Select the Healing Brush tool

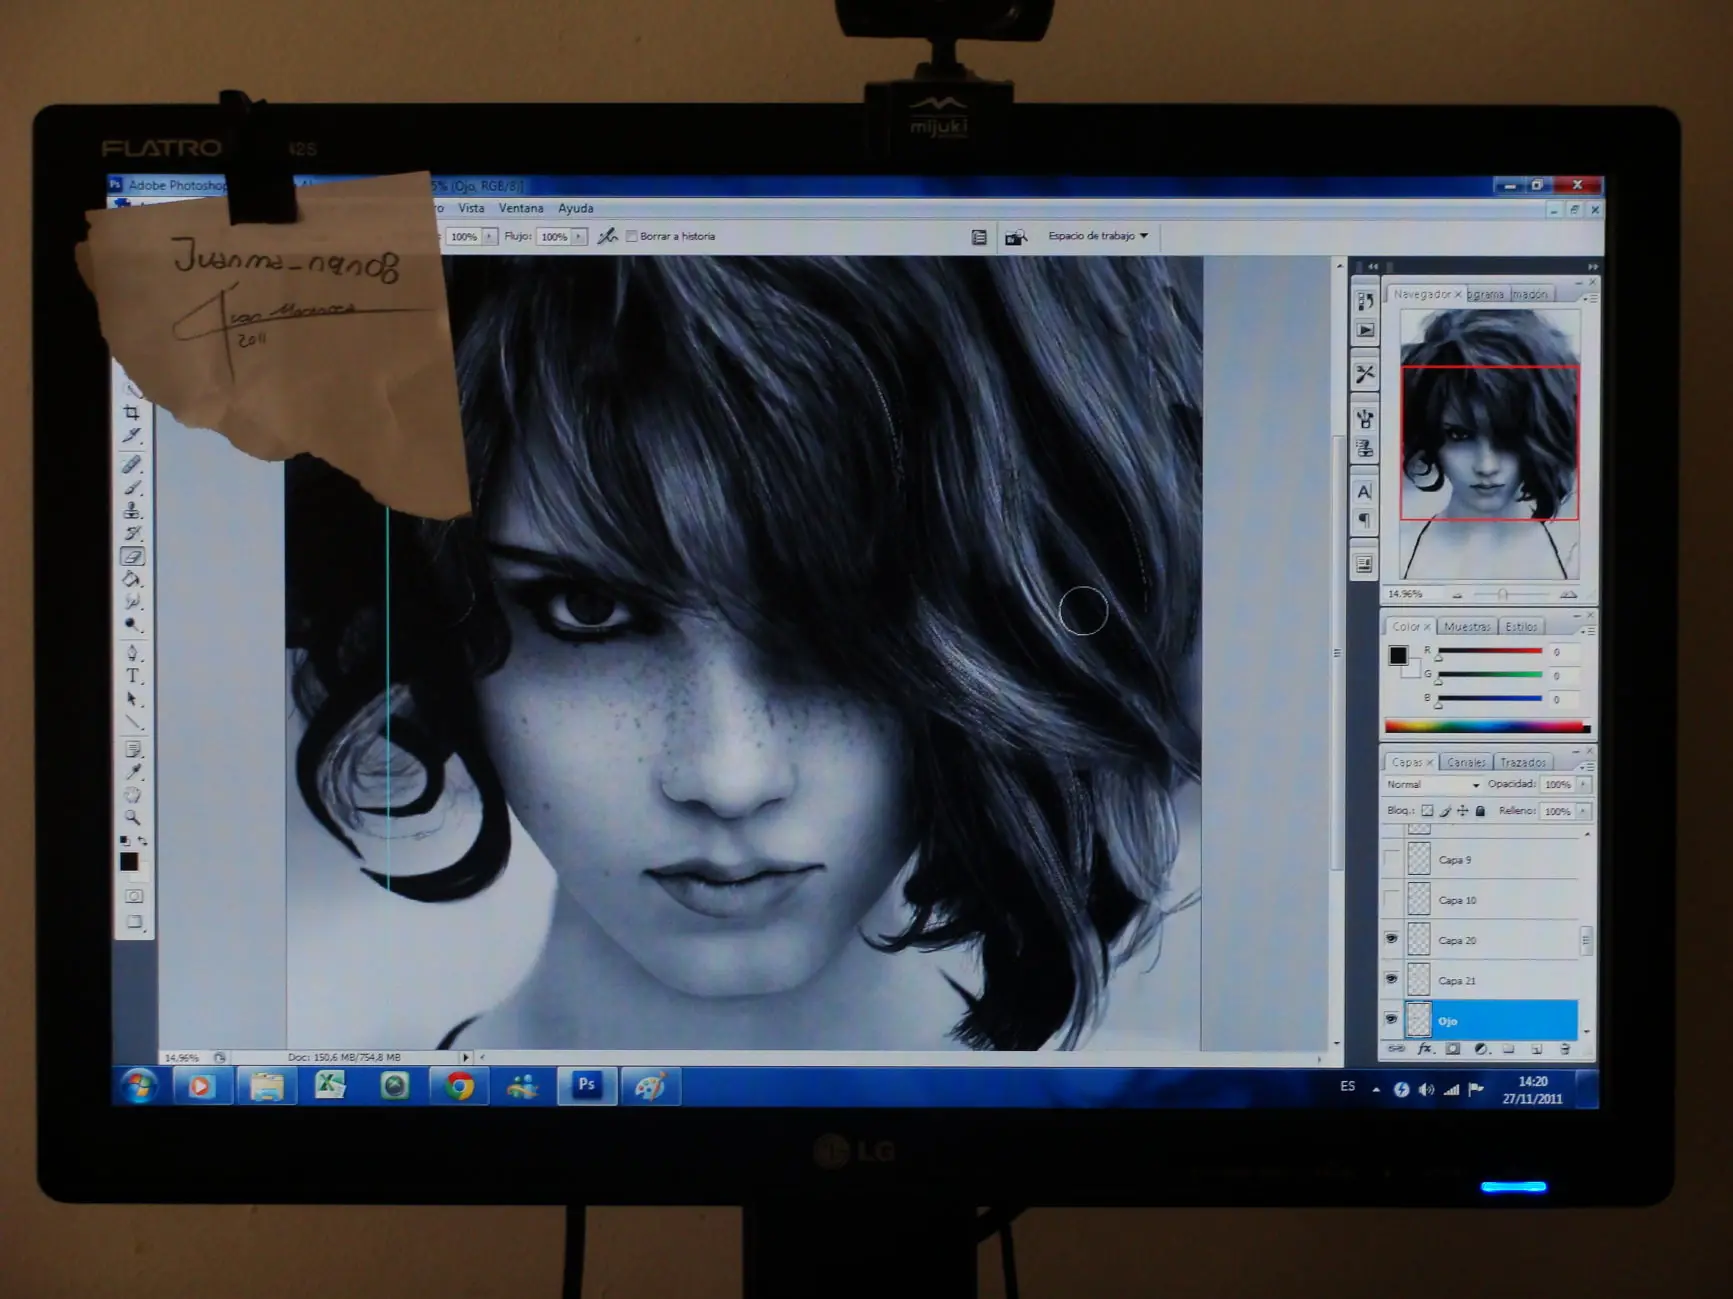pos(132,465)
